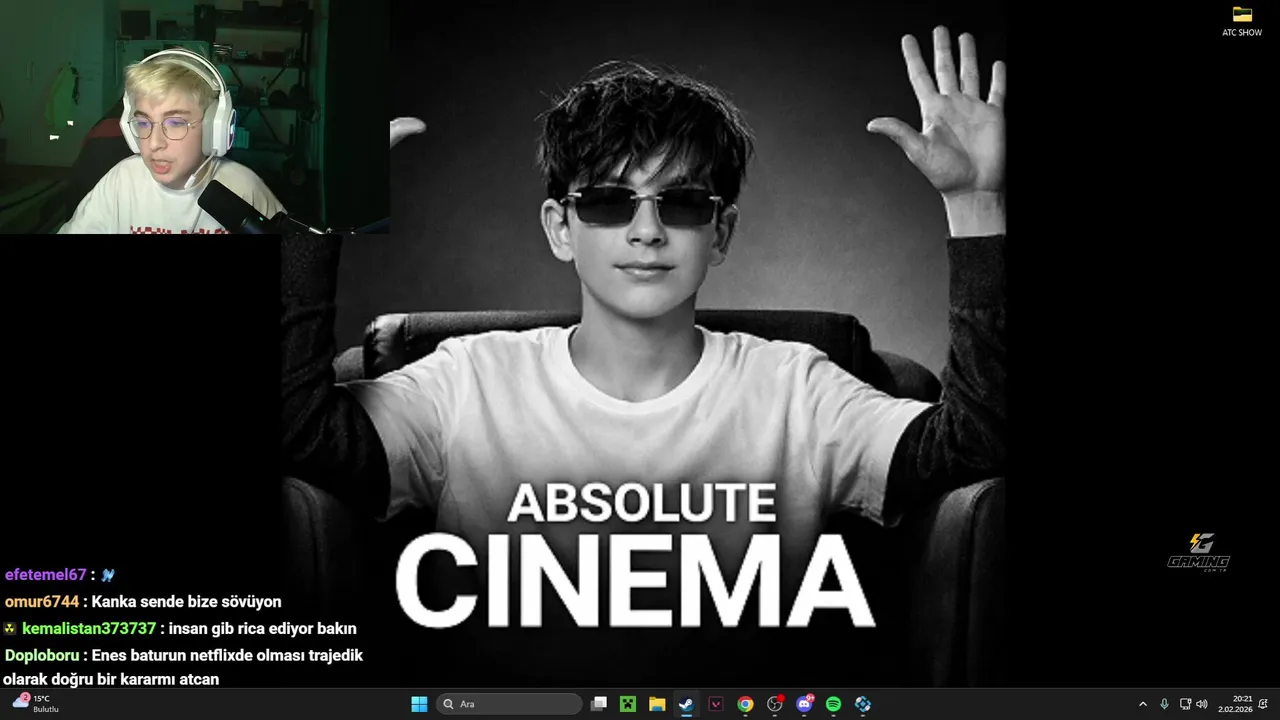Click the emote after efetemel67's name
Image resolution: width=1280 pixels, height=720 pixels.
[x=108, y=575]
